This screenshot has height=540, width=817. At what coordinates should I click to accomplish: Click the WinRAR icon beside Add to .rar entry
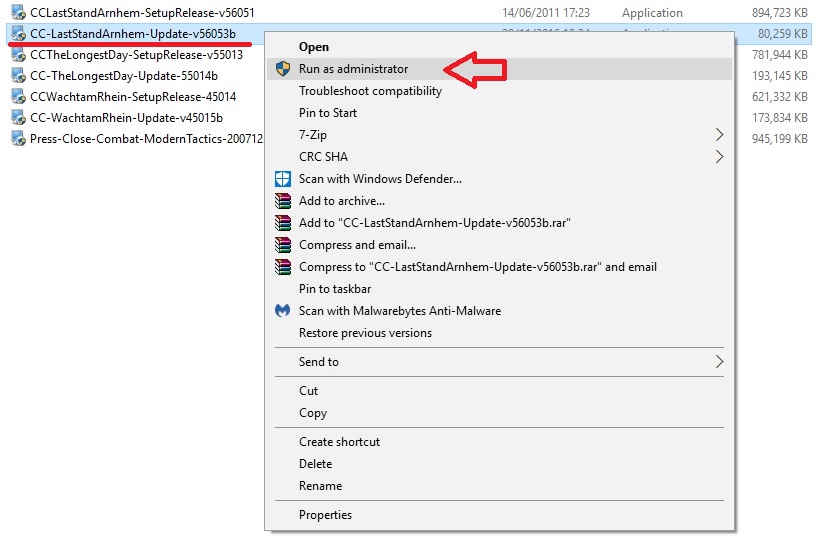click(x=283, y=223)
